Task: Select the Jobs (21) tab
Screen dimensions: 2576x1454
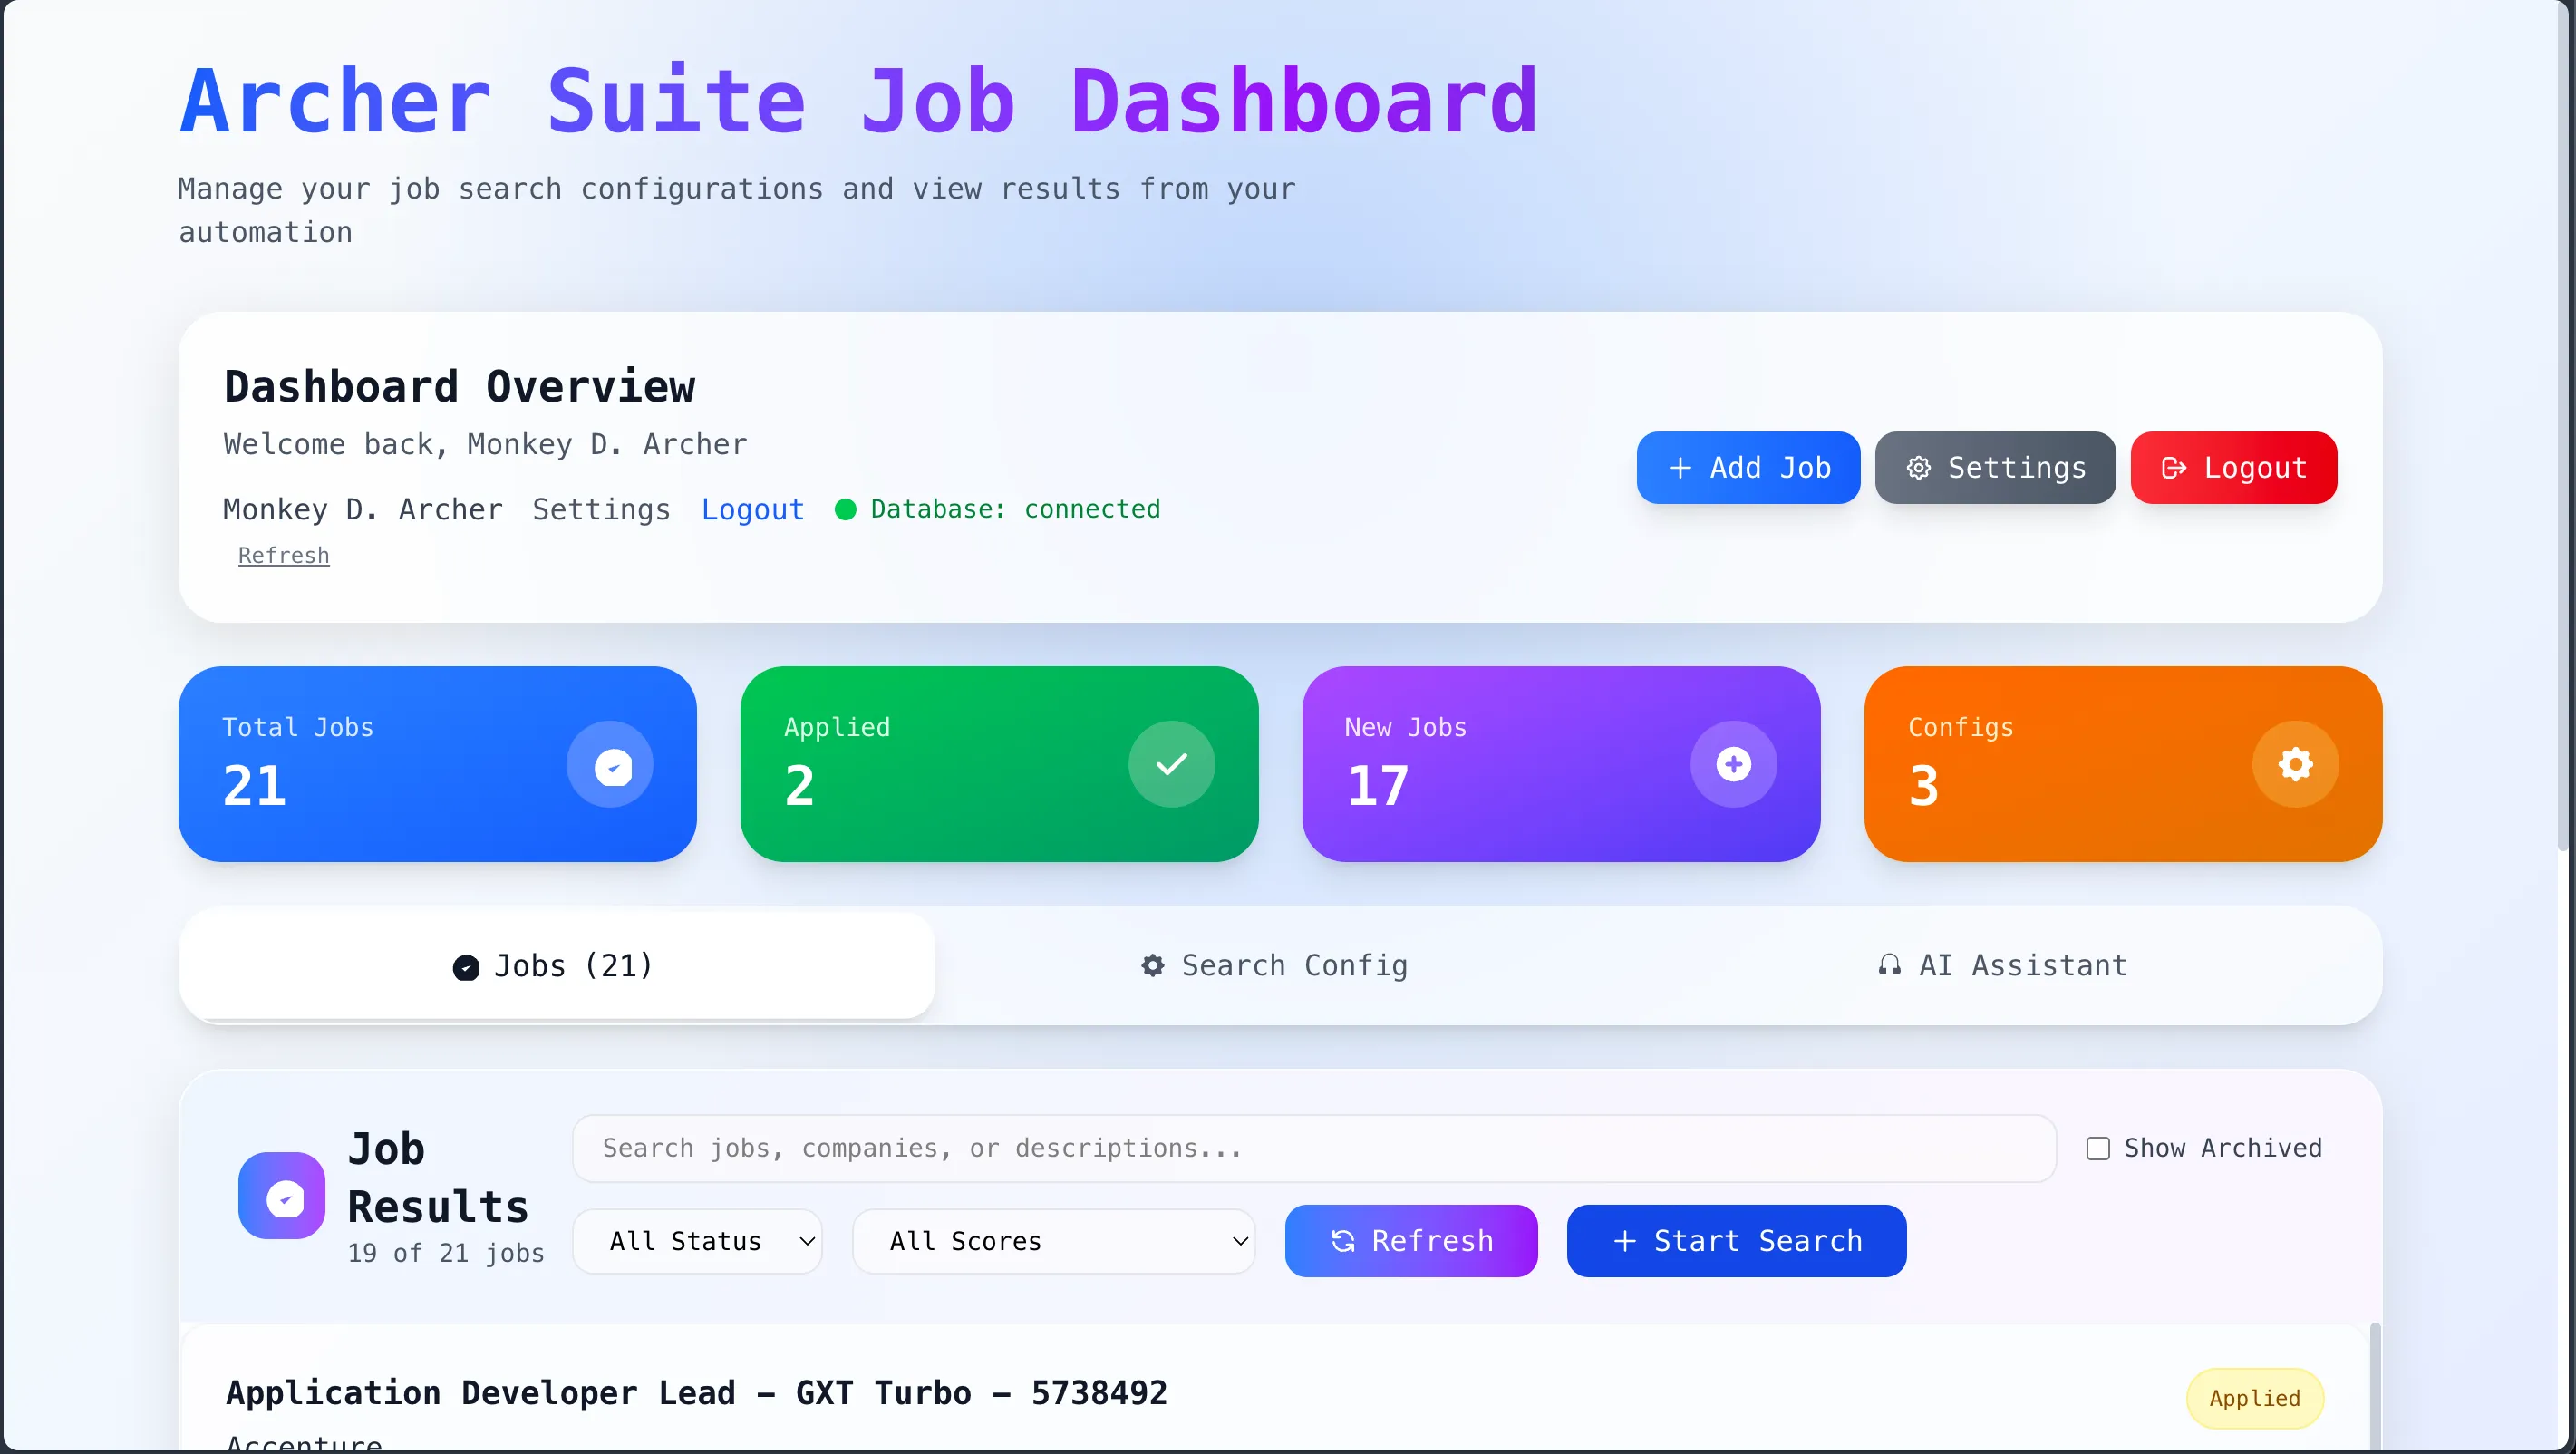Action: click(x=555, y=966)
